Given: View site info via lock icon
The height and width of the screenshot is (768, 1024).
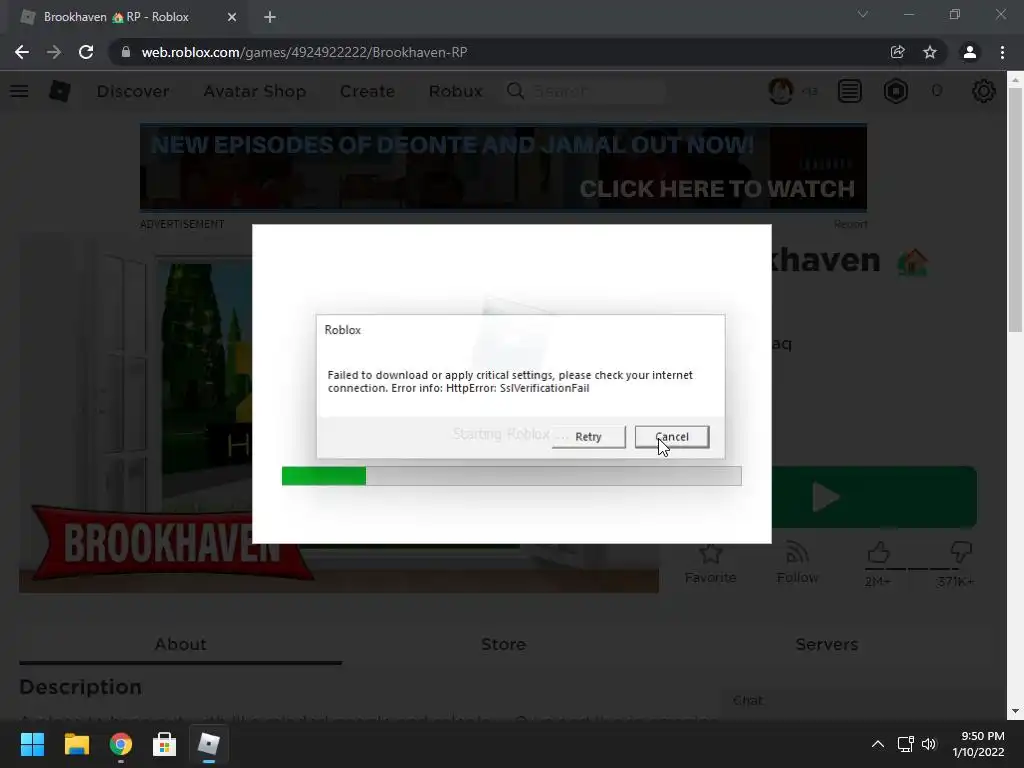Looking at the screenshot, I should tap(126, 52).
